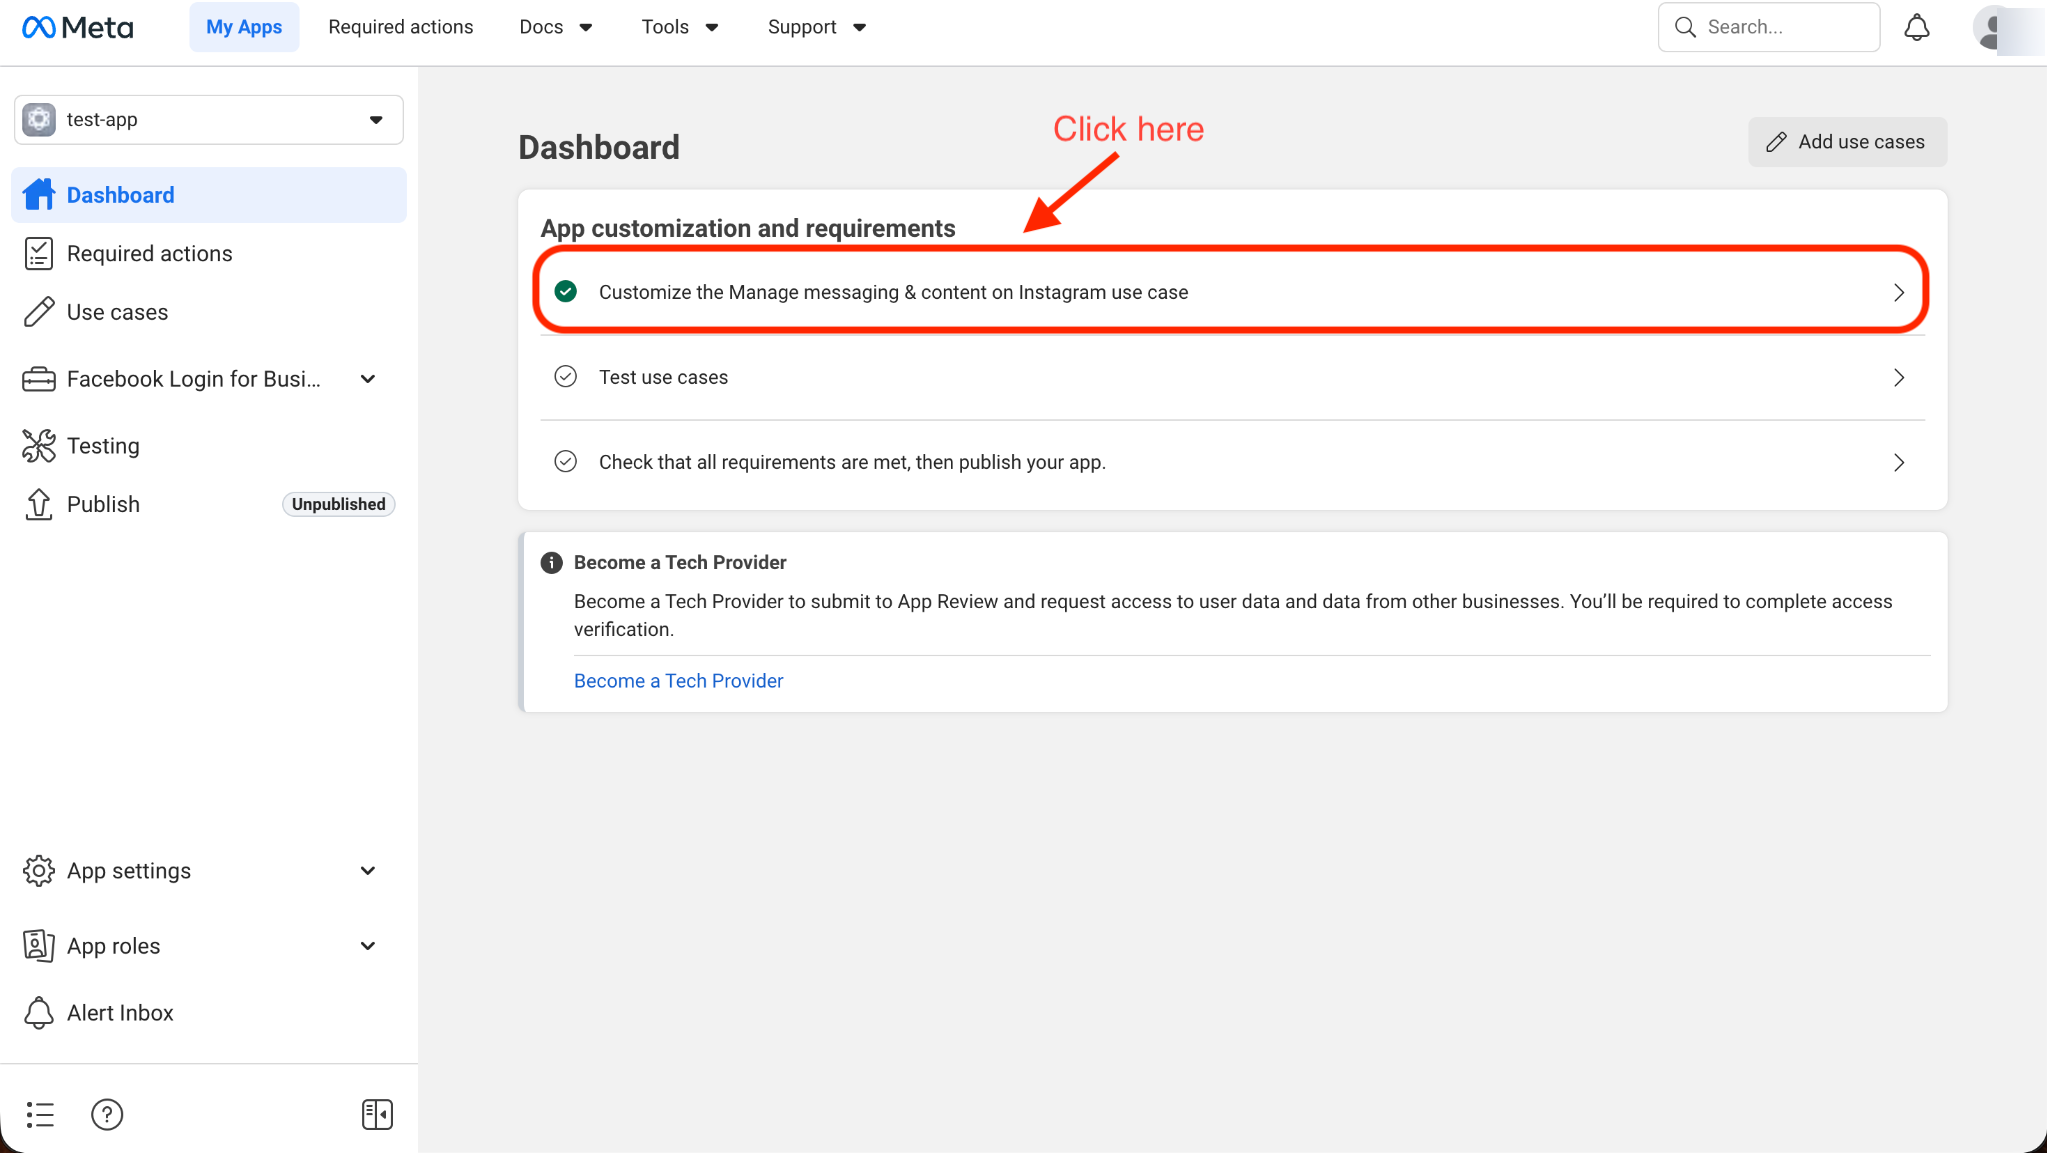Click the Unpublished status badge
Viewport: 2047px width, 1153px height.
(338, 504)
